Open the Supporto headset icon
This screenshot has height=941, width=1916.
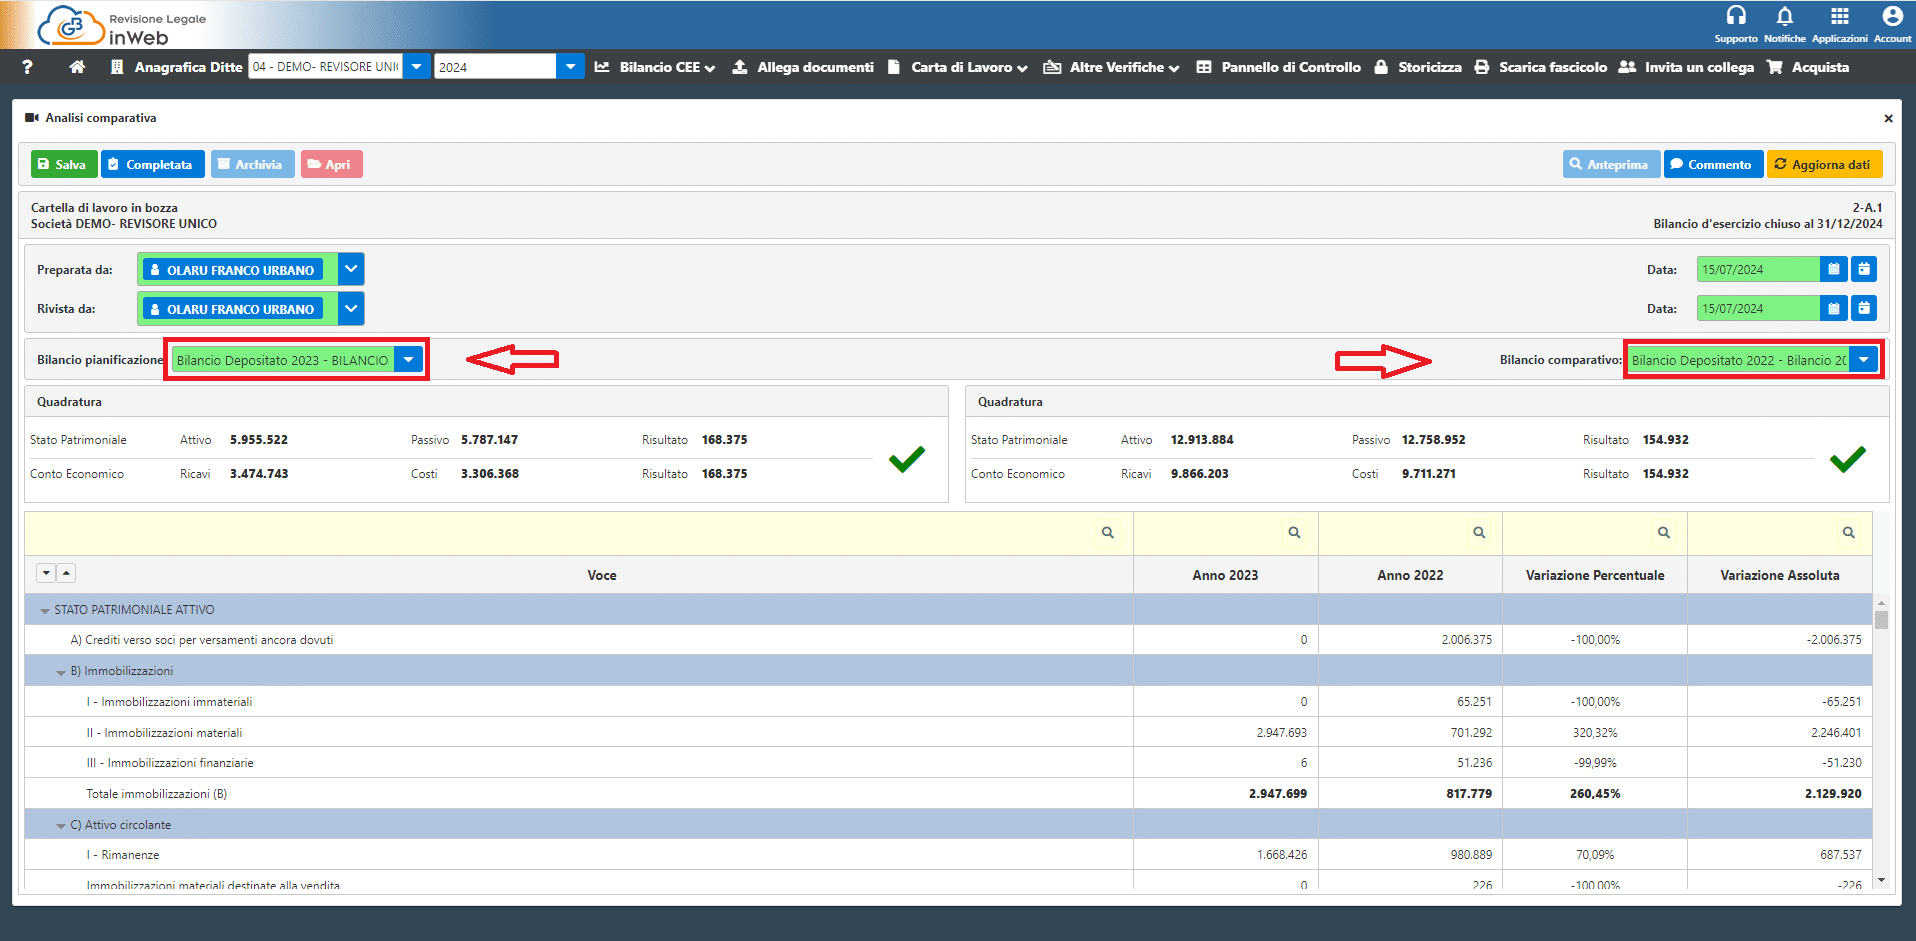click(1736, 16)
